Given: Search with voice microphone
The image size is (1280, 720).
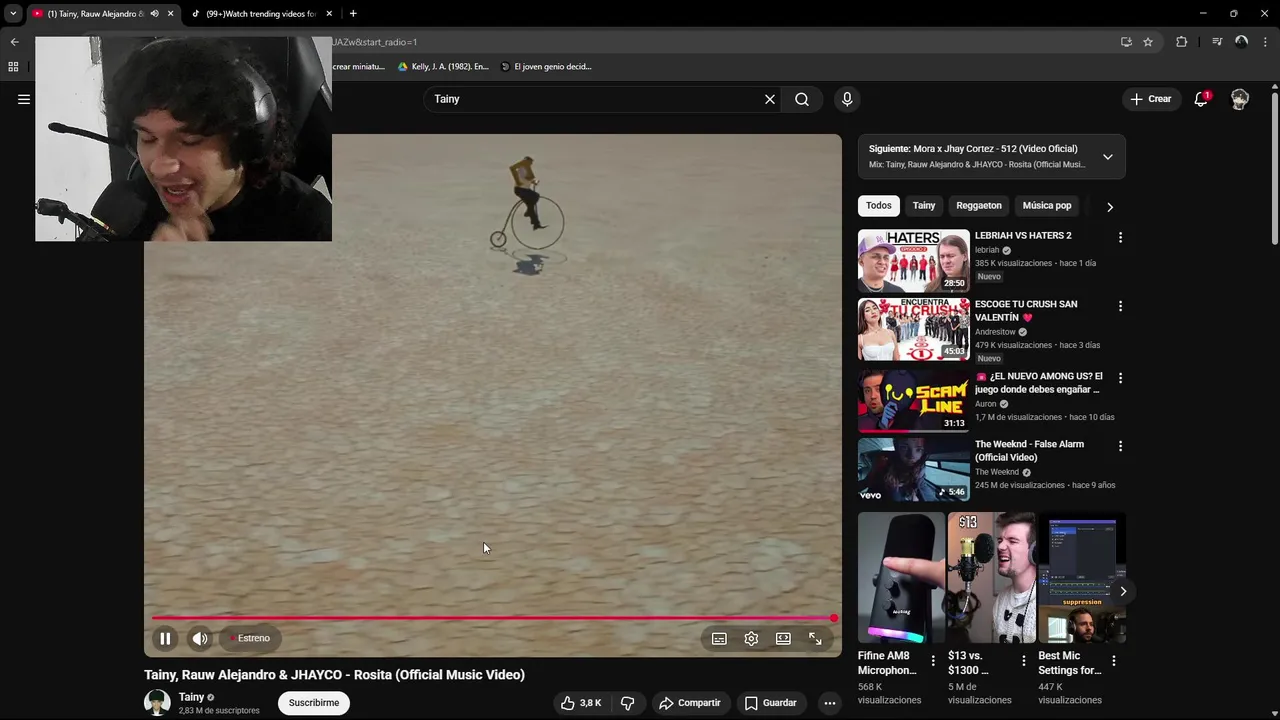Looking at the screenshot, I should tap(847, 99).
